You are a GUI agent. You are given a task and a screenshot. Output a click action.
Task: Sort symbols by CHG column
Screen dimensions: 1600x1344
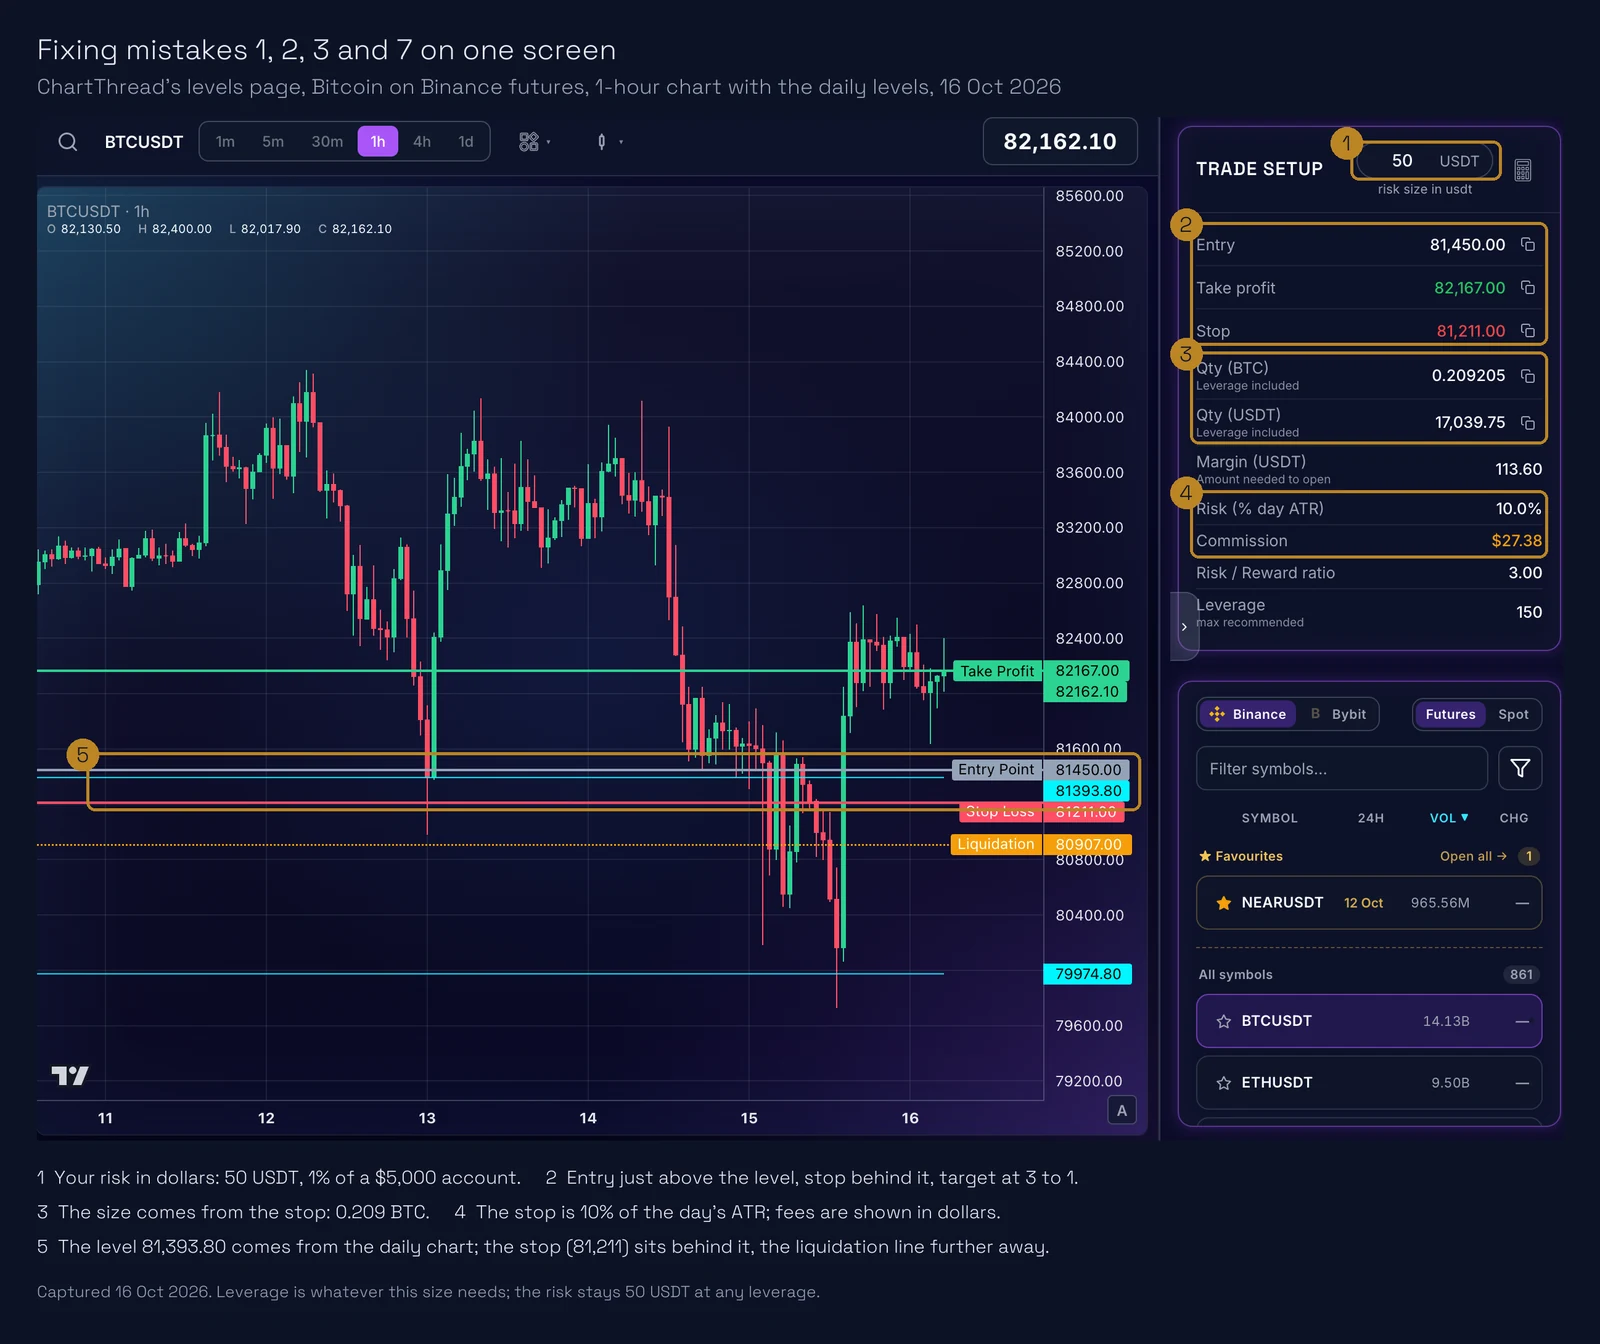tap(1514, 818)
